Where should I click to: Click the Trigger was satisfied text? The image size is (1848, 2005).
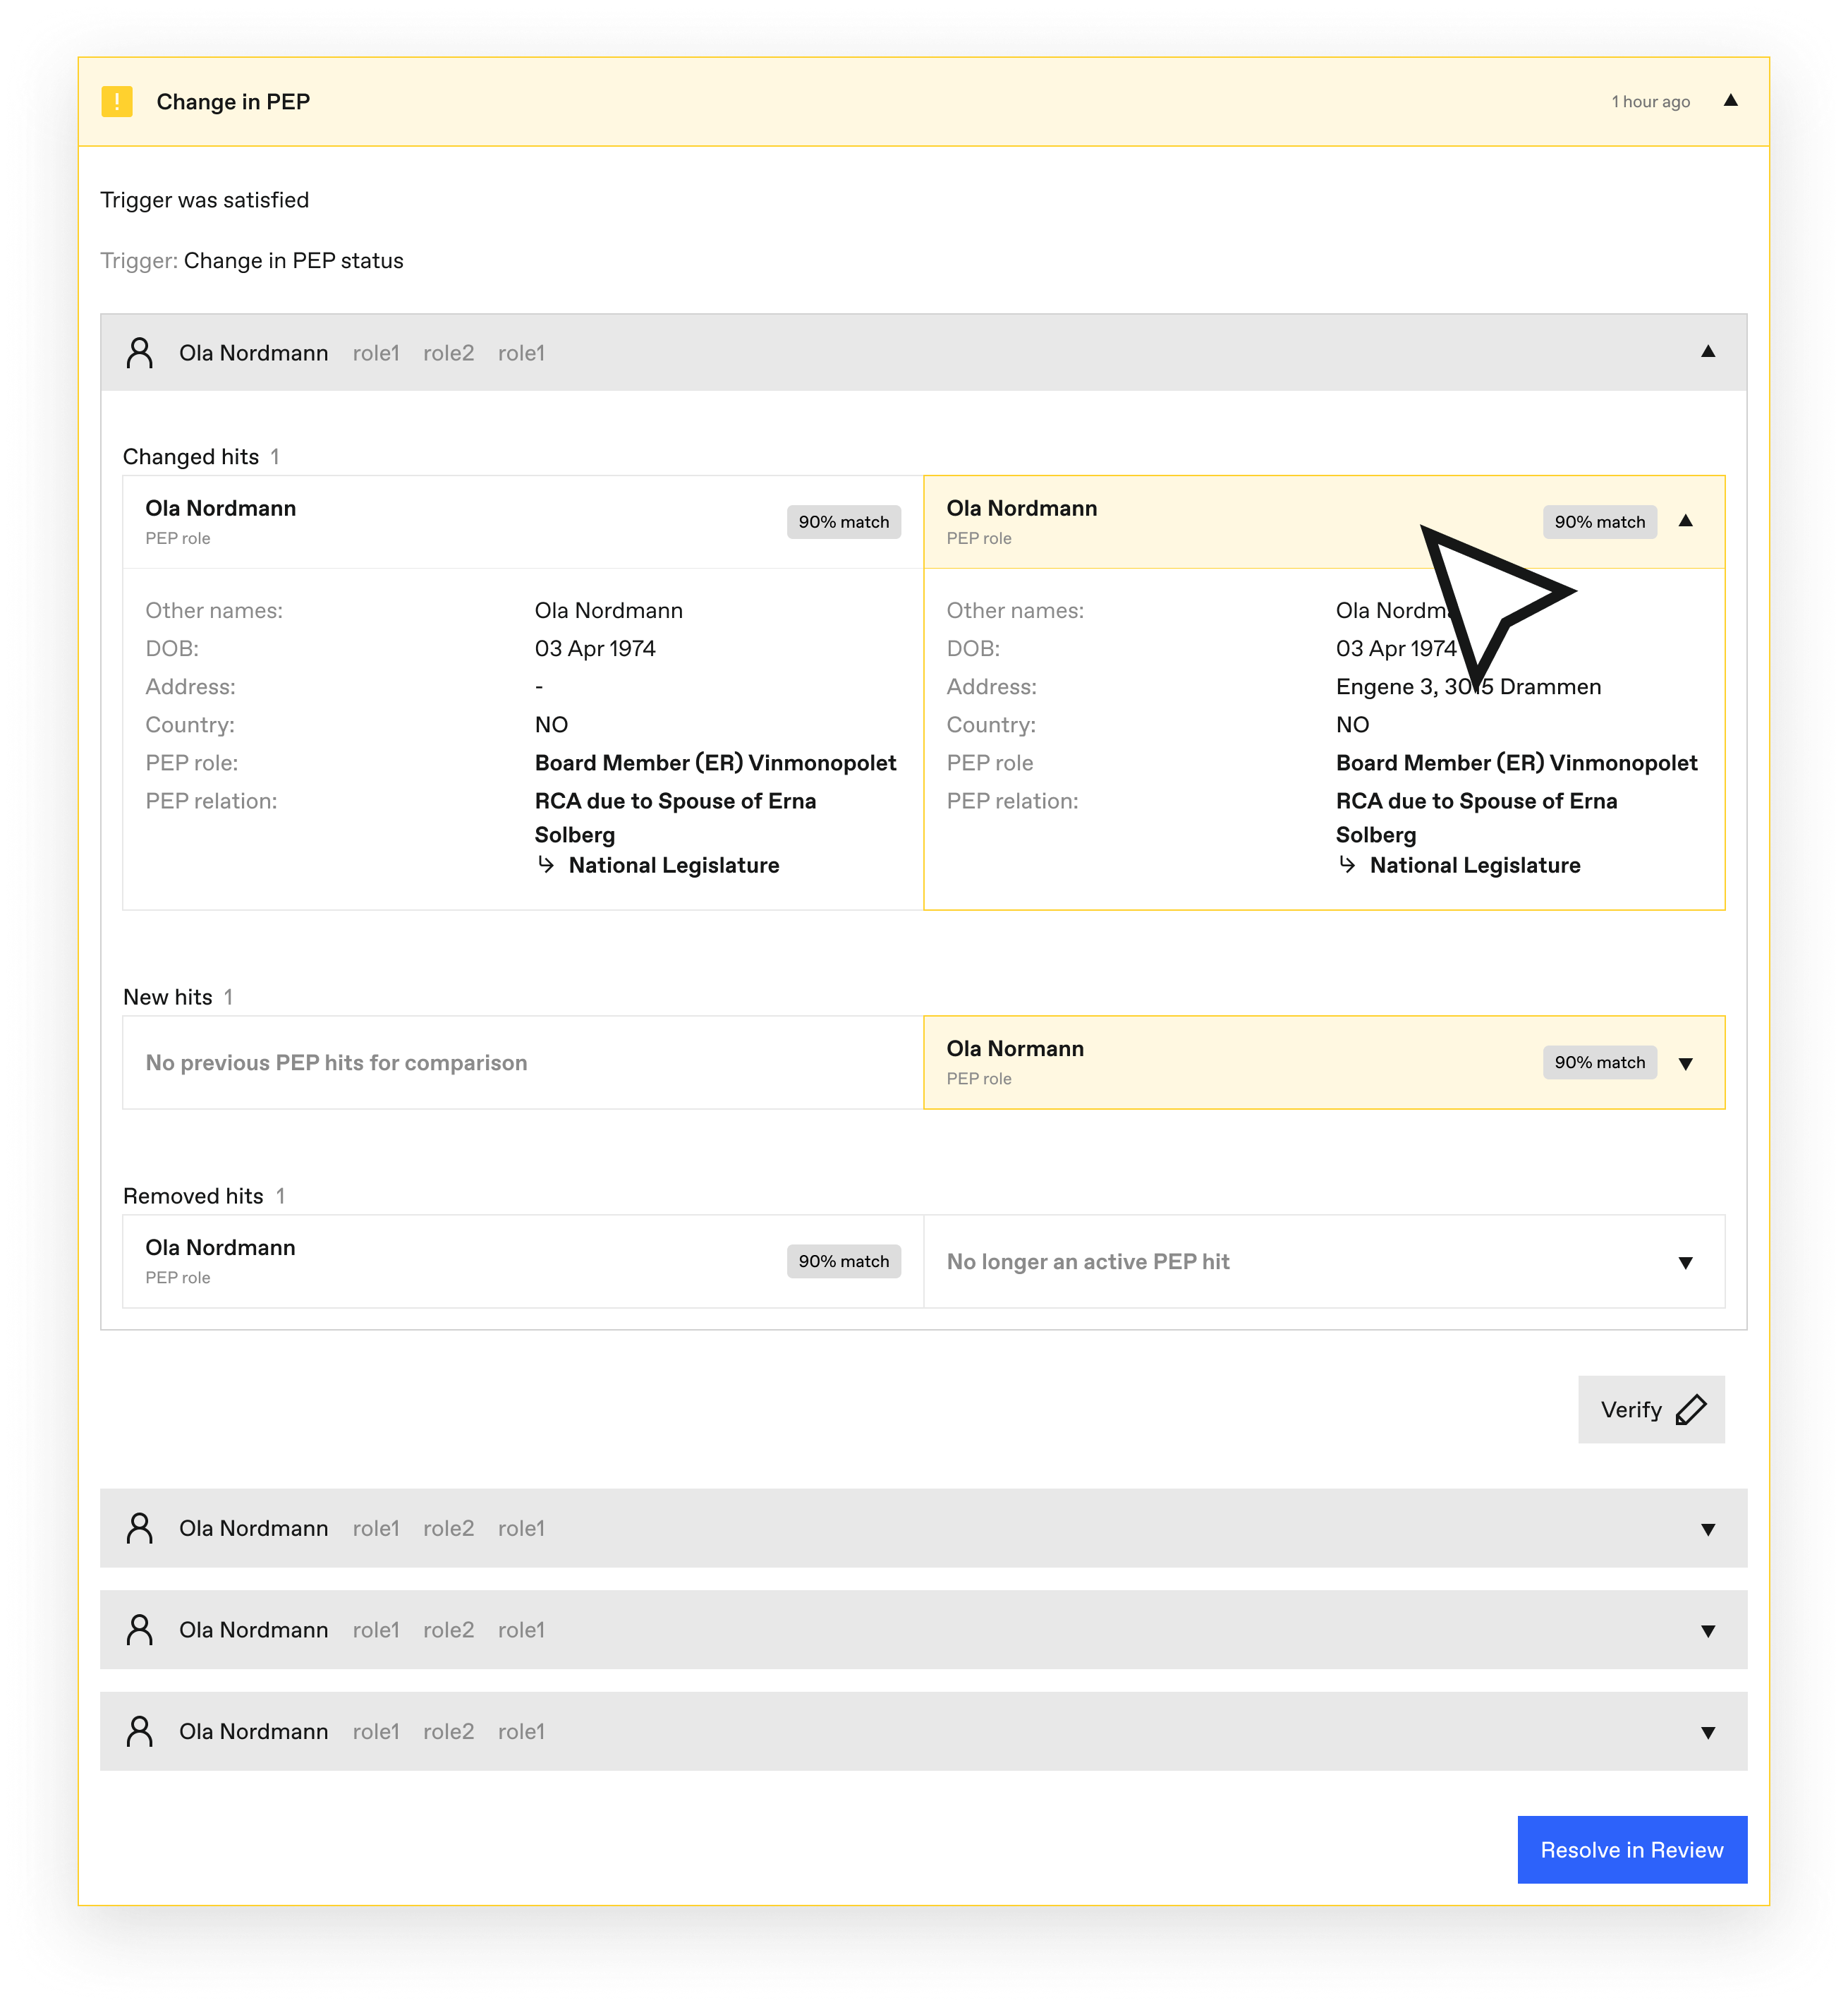[205, 200]
